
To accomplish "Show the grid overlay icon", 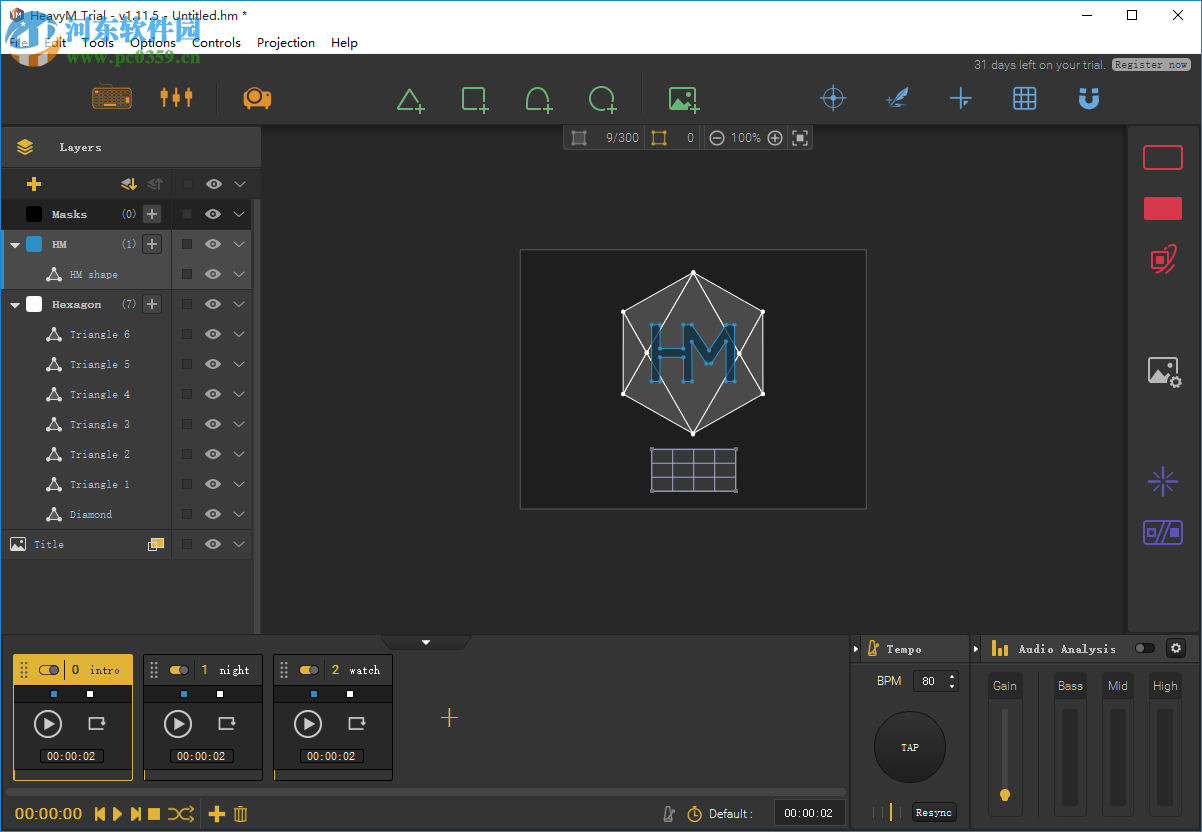I will click(1024, 98).
